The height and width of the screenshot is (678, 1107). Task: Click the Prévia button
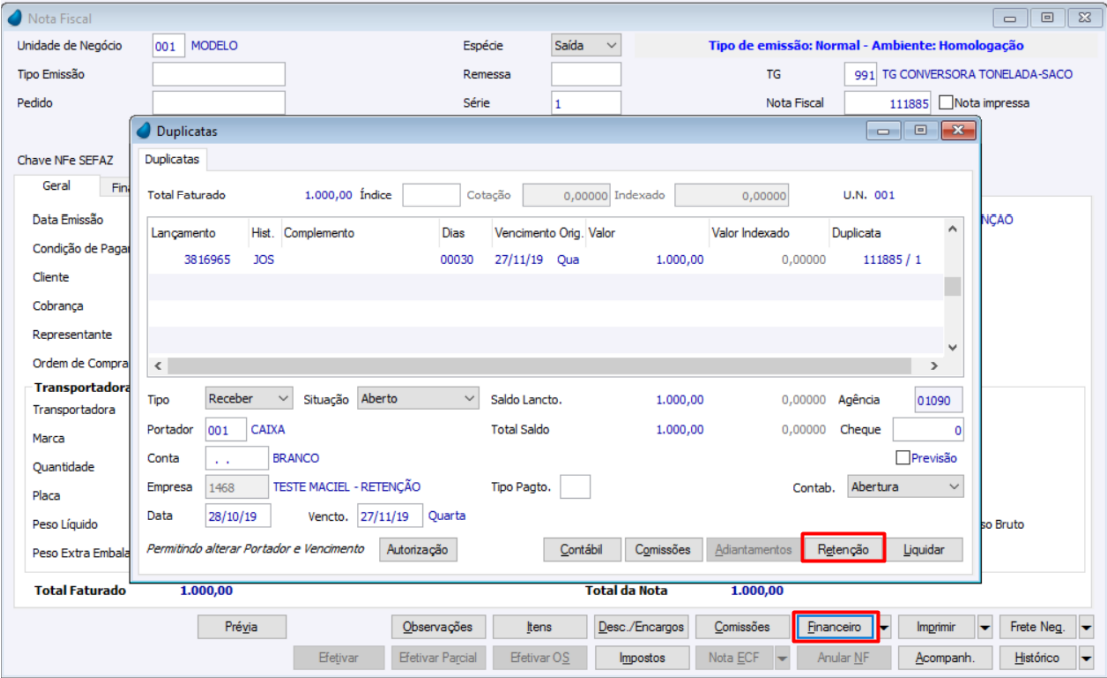tap(241, 627)
